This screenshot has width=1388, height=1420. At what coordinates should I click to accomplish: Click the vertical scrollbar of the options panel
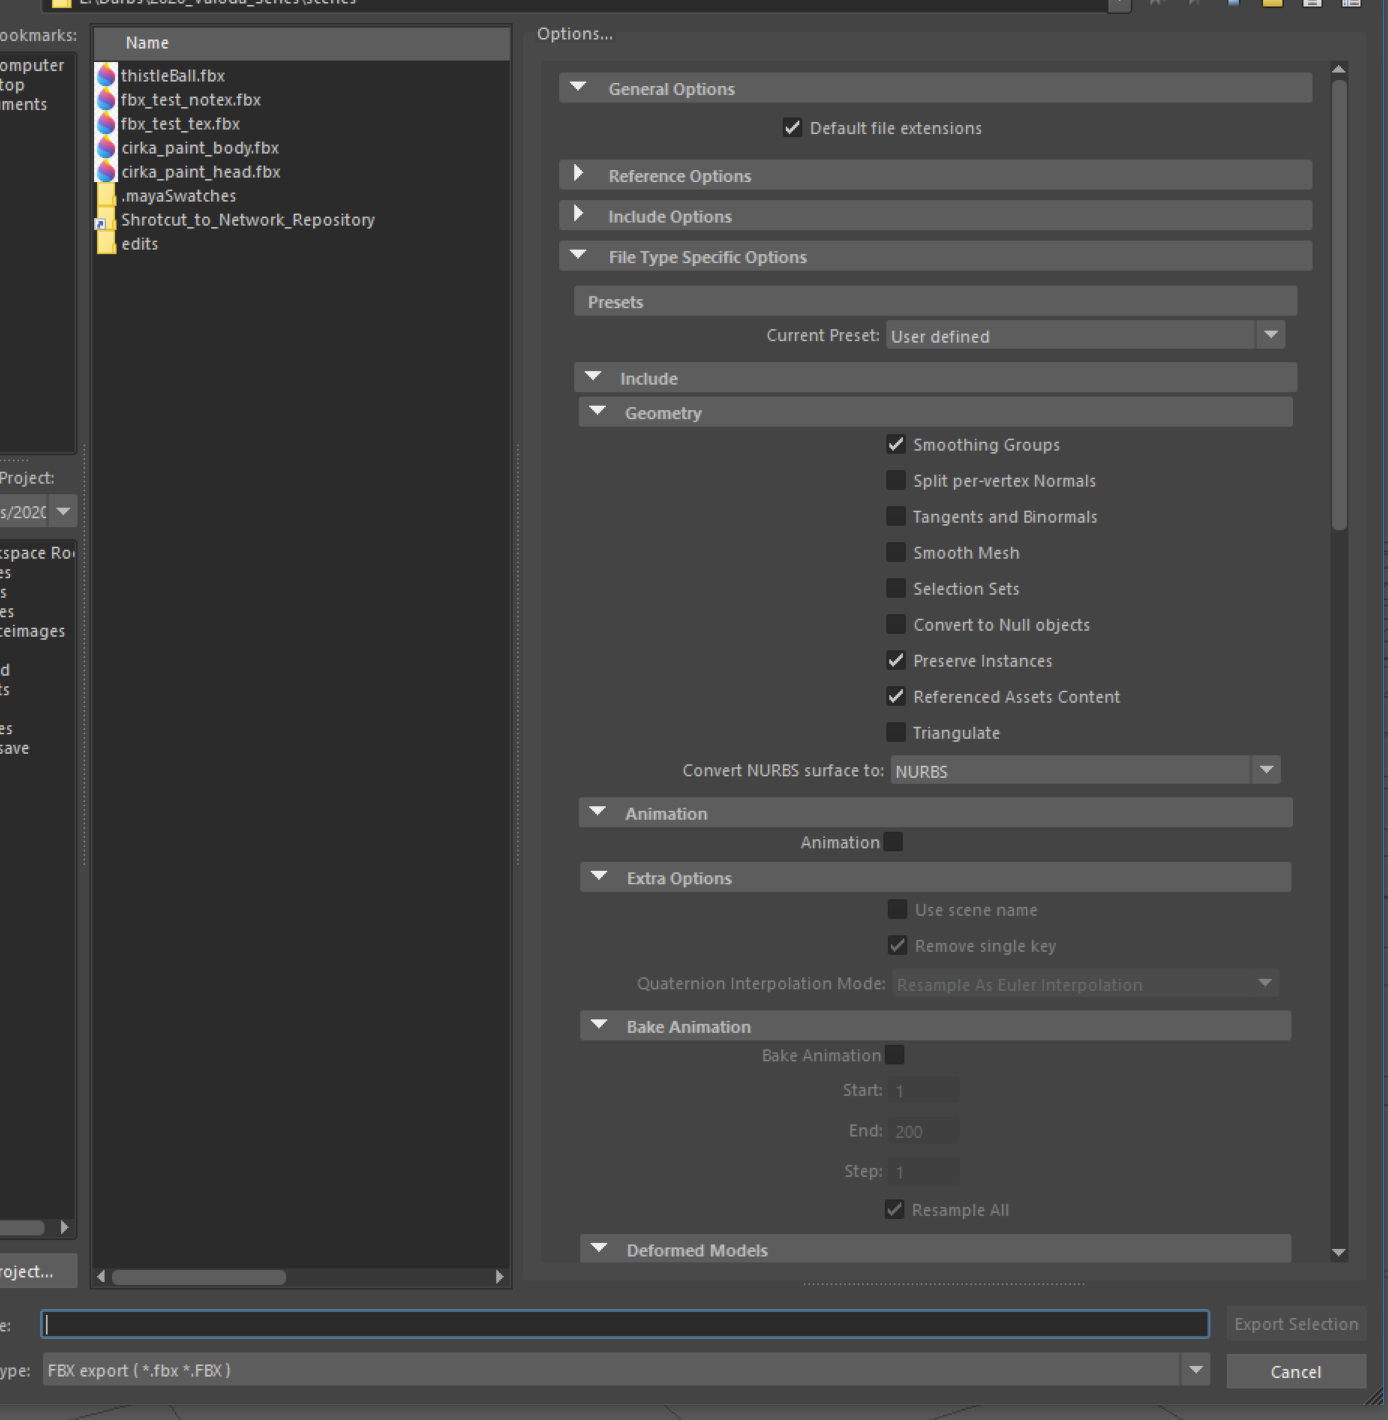click(x=1339, y=300)
